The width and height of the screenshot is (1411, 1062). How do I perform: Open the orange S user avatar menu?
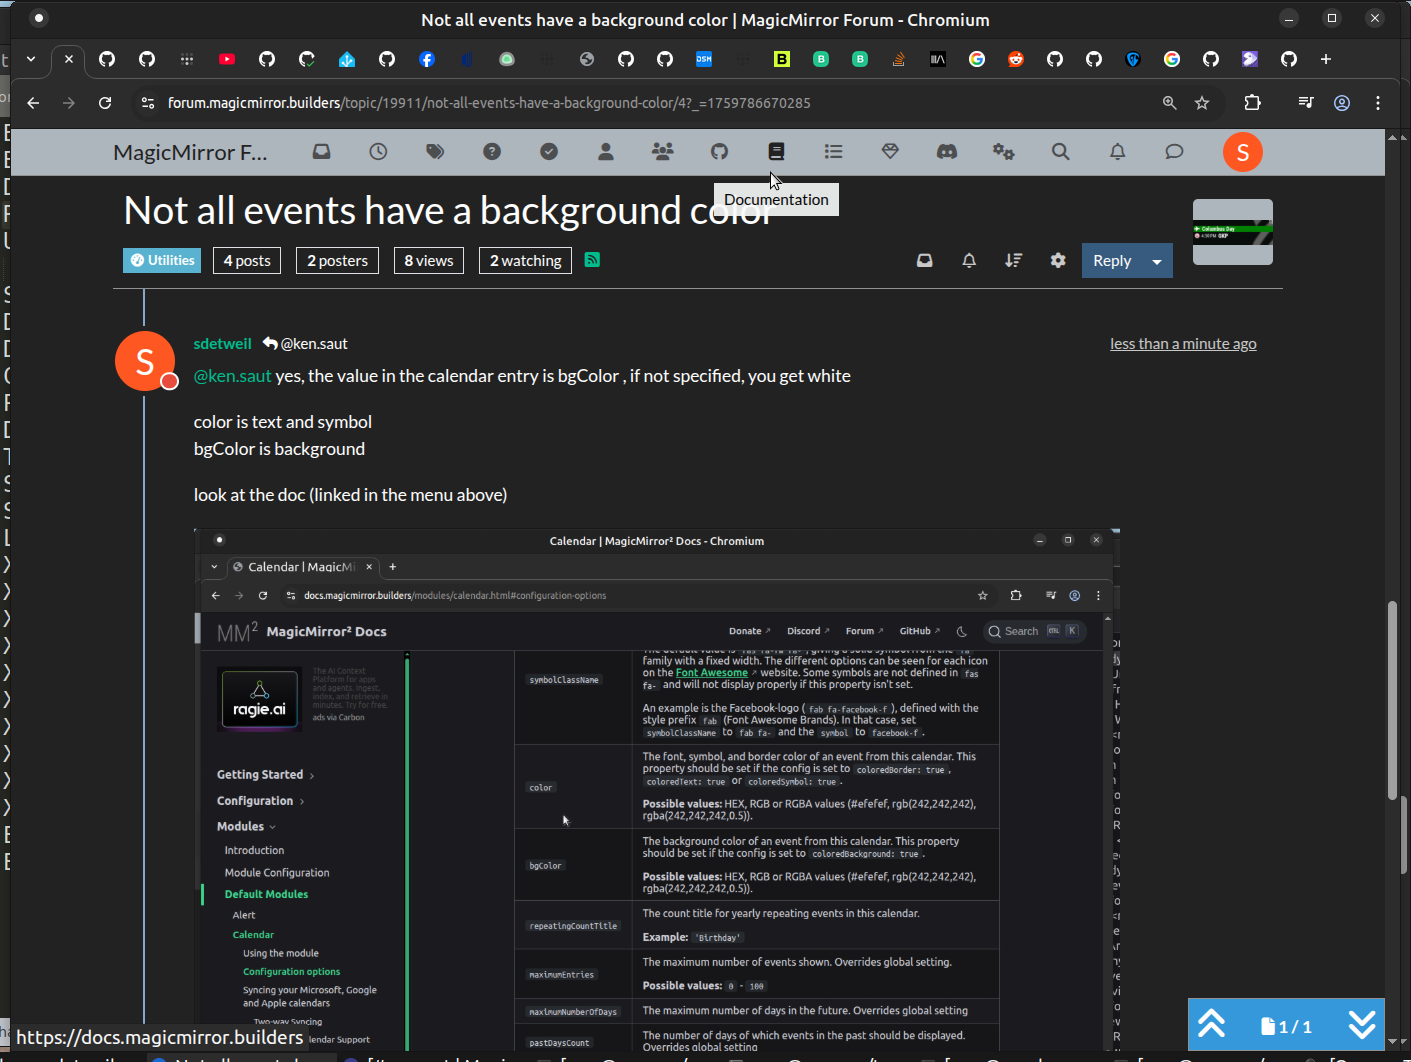(1242, 152)
